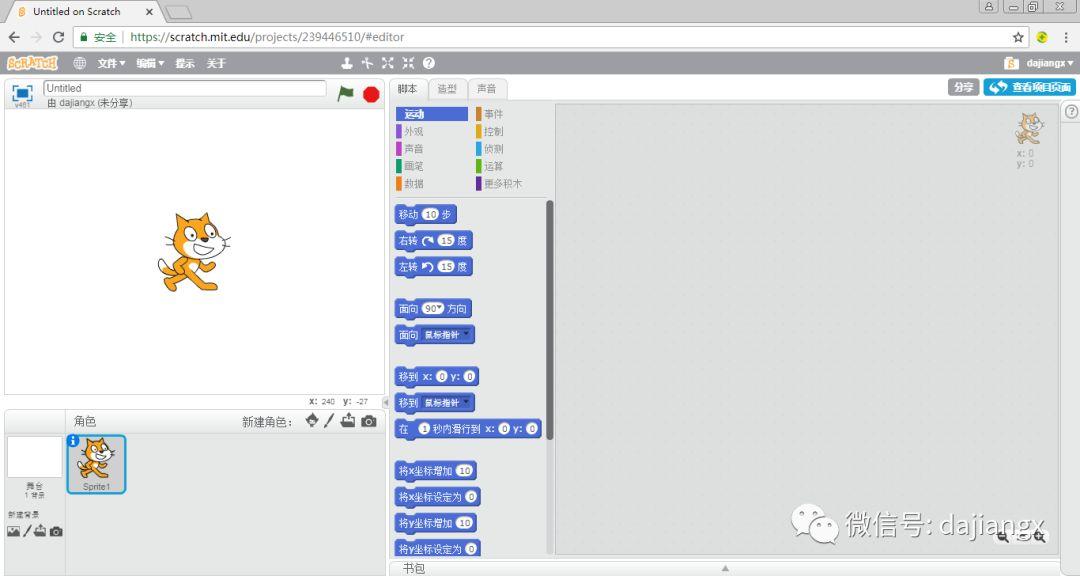The image size is (1080, 576).
Task: Click the 15 field in the 右转 block
Action: [447, 240]
